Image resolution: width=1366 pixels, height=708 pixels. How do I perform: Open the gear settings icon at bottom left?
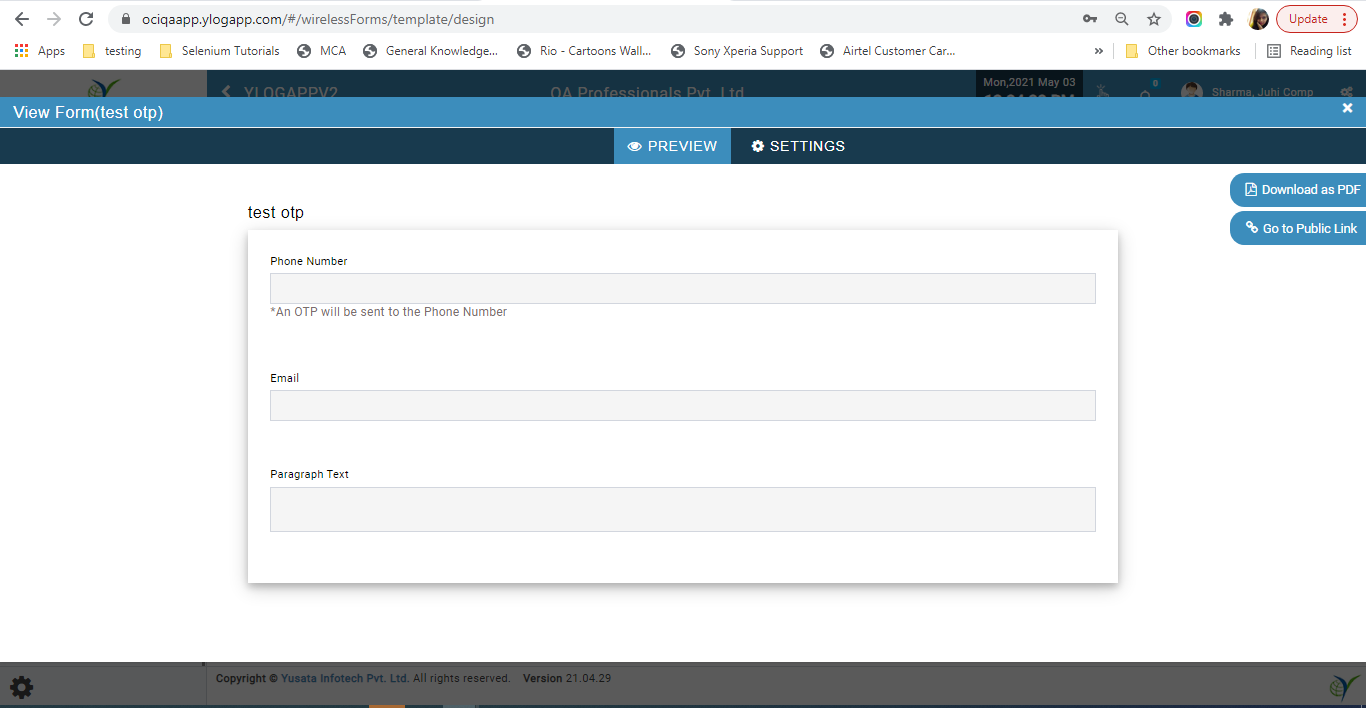[x=21, y=687]
